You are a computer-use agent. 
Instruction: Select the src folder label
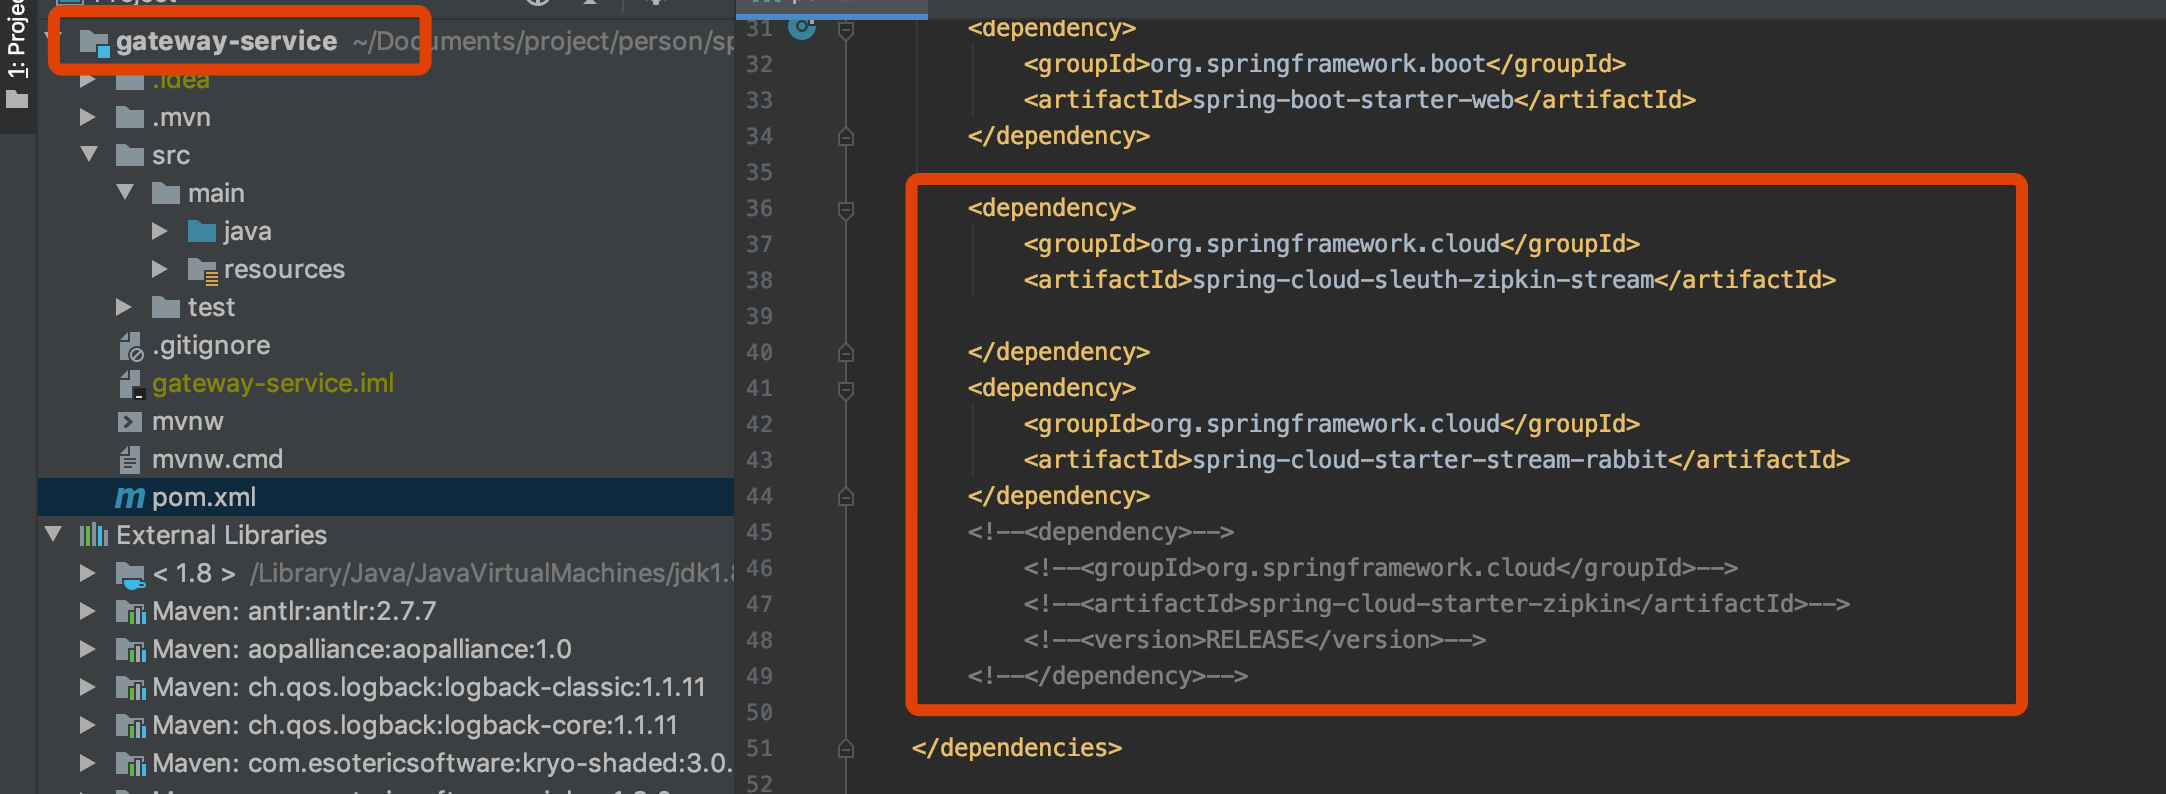(x=171, y=155)
